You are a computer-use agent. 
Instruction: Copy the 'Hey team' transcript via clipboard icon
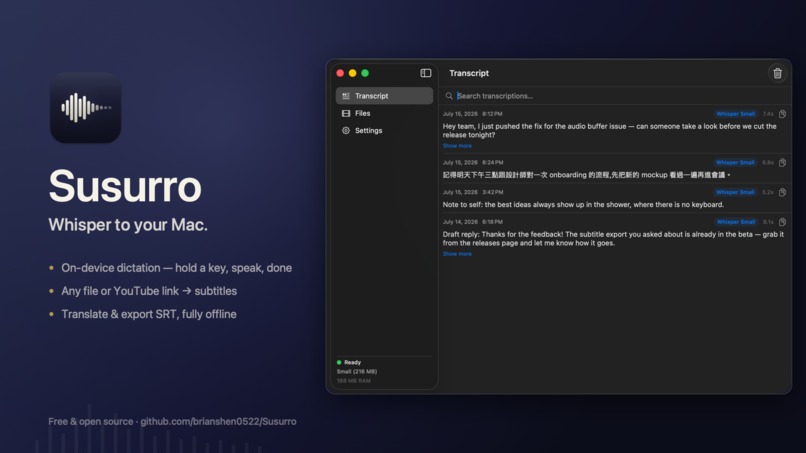(x=782, y=114)
